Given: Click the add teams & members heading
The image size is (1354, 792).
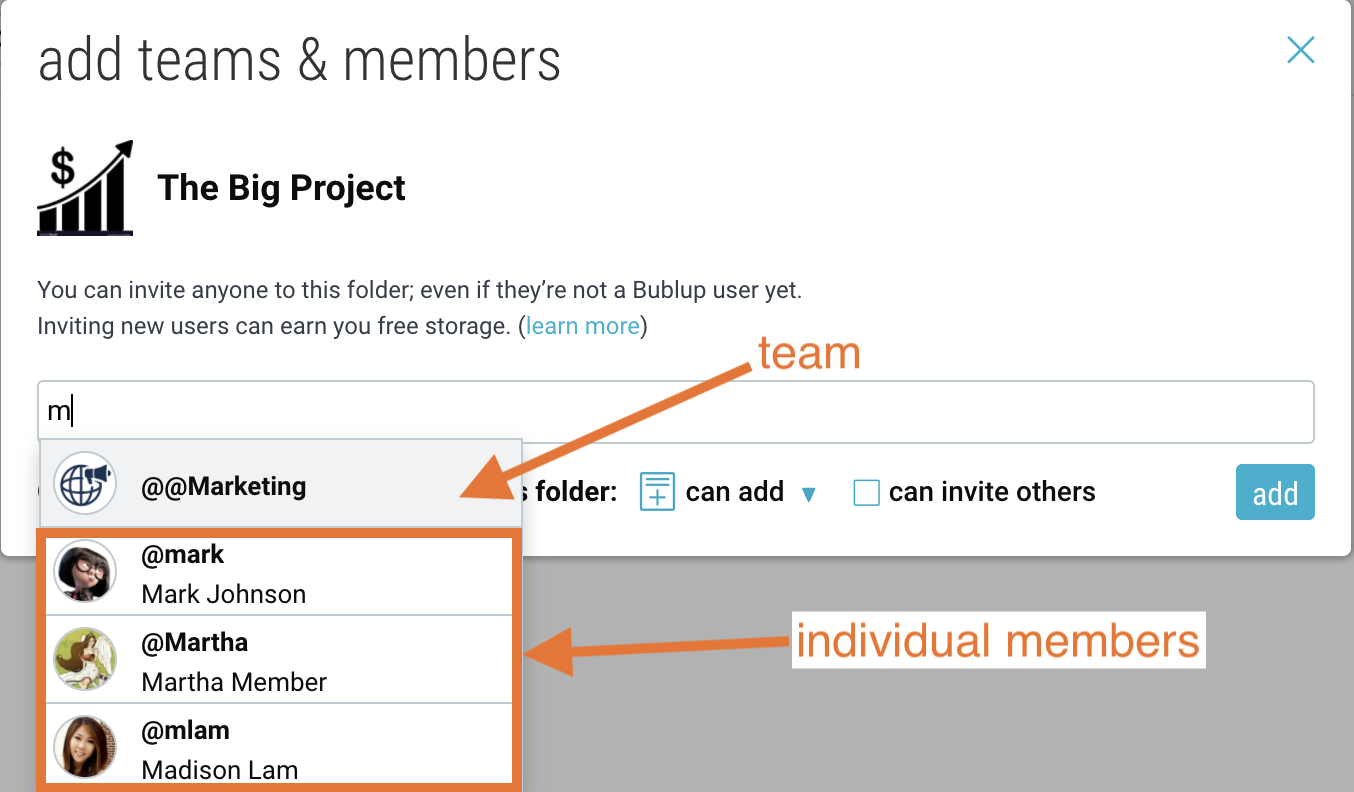Looking at the screenshot, I should tap(299, 59).
